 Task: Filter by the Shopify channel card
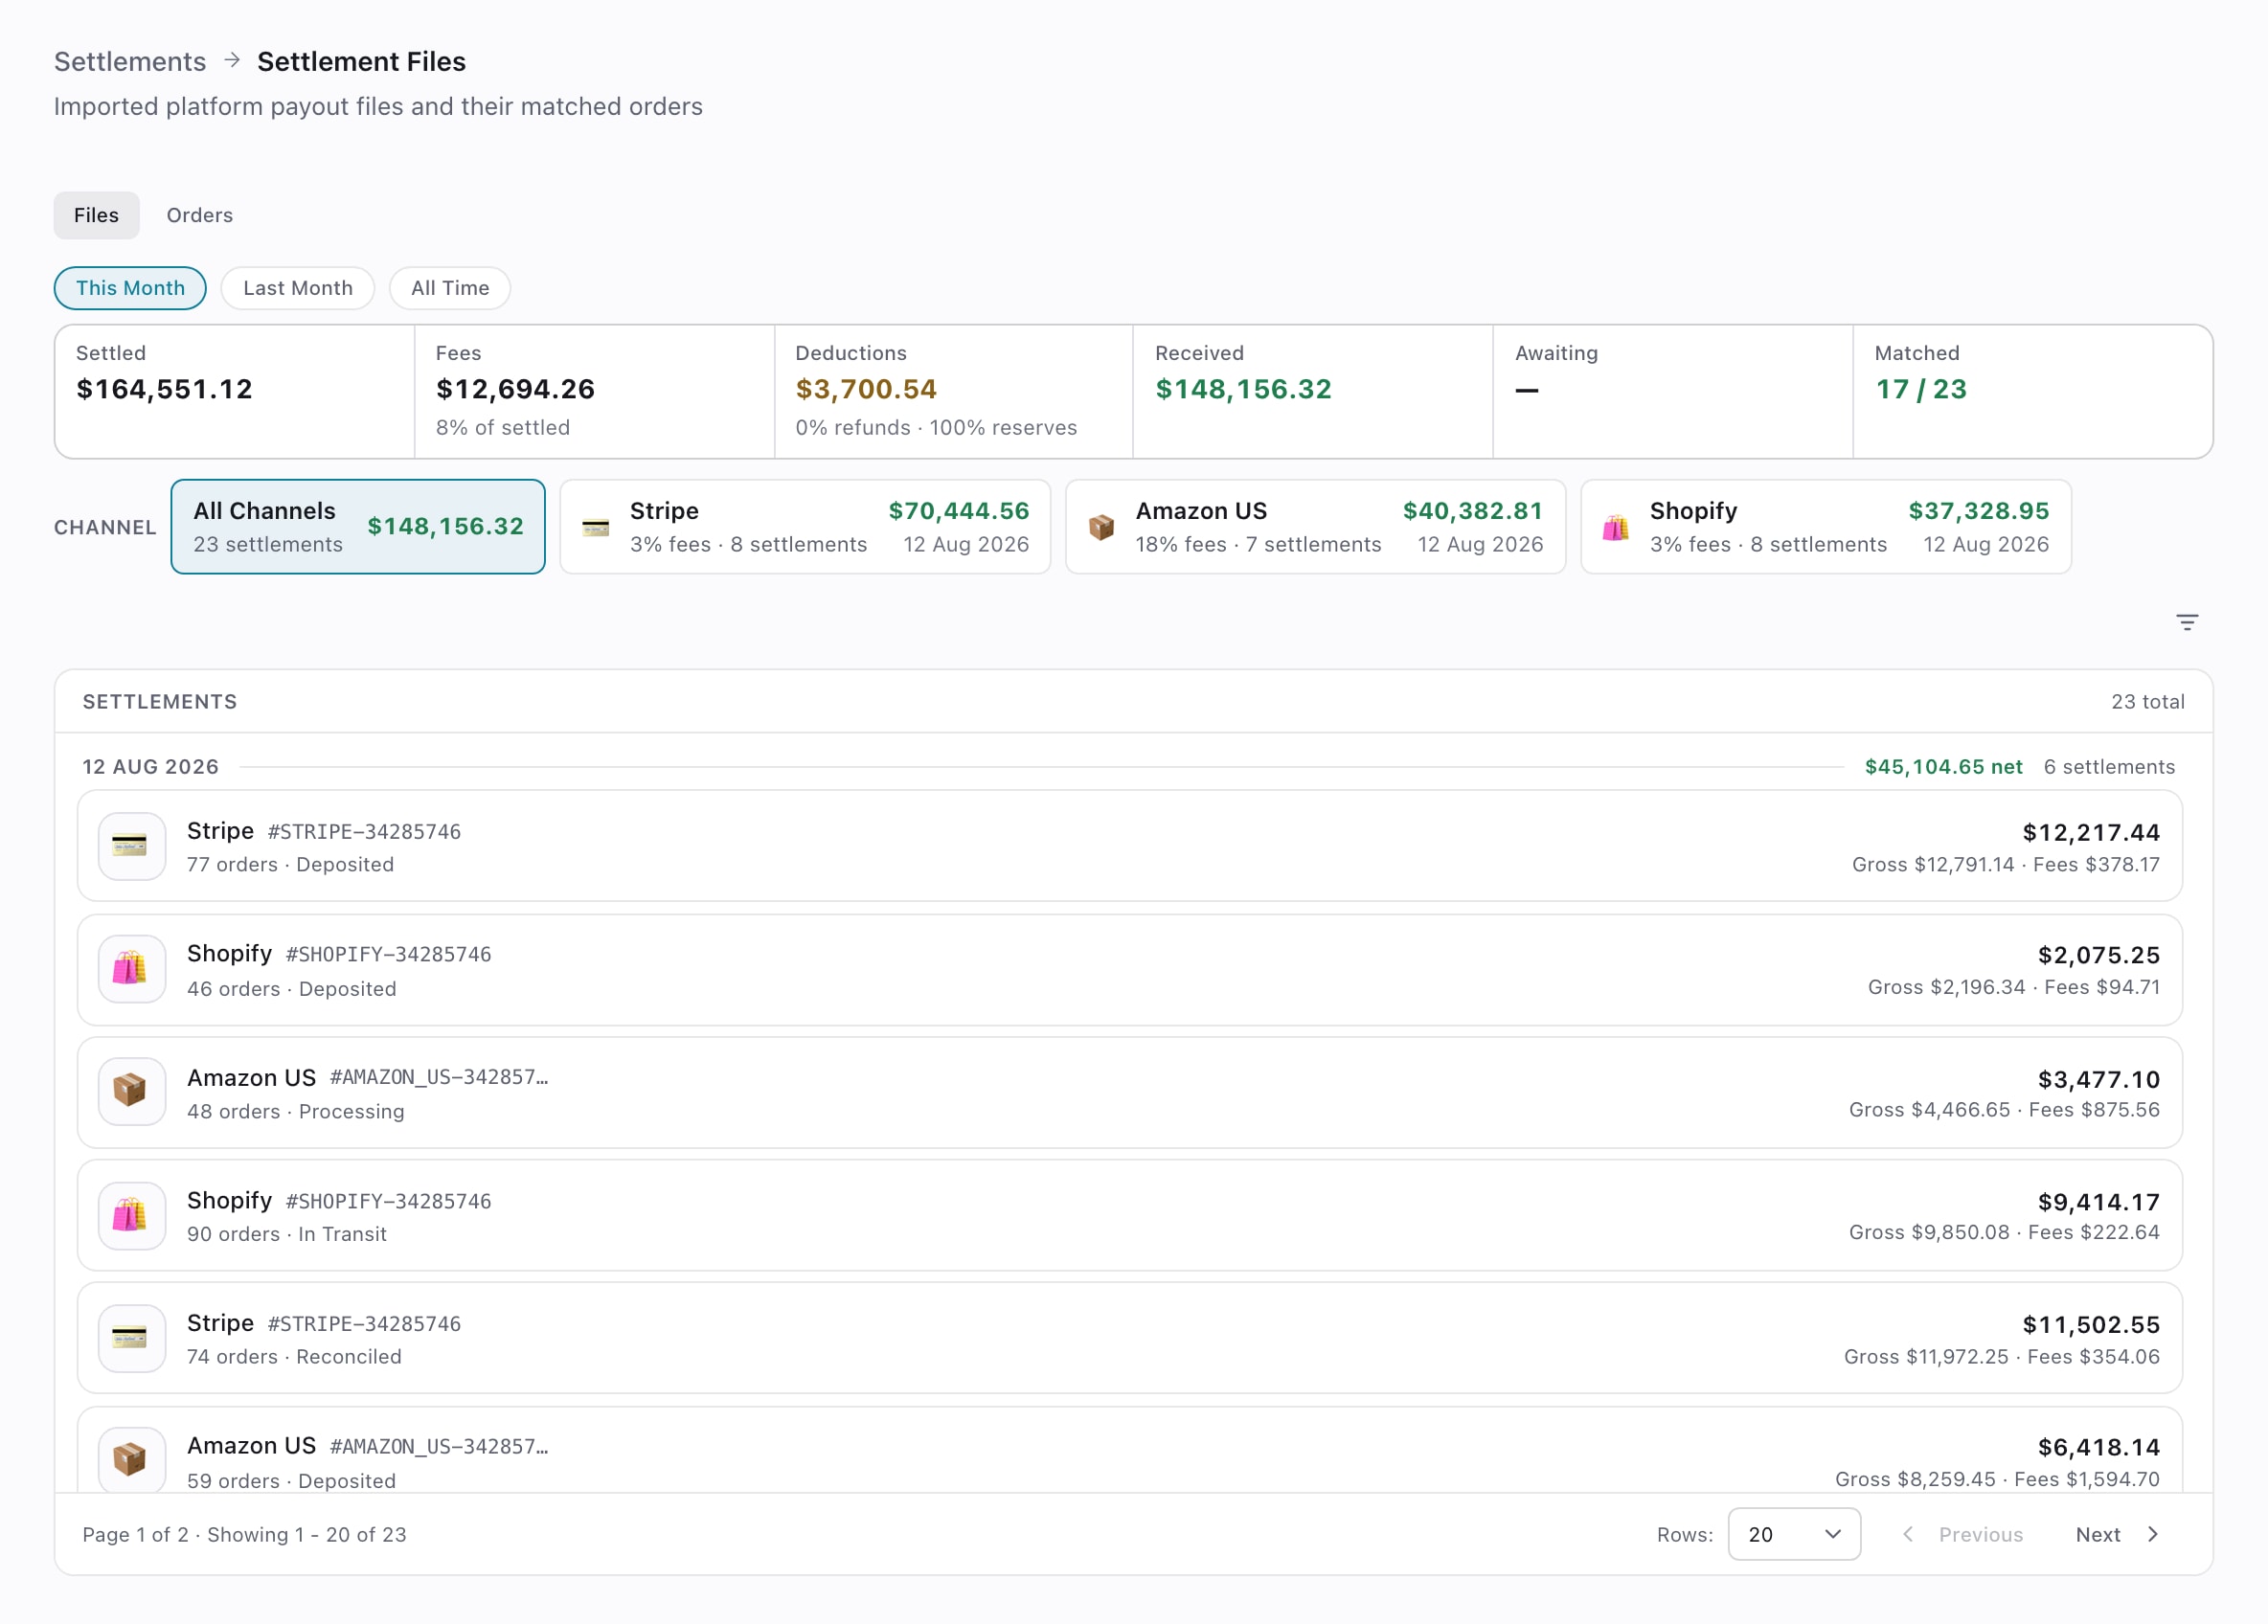point(1825,527)
